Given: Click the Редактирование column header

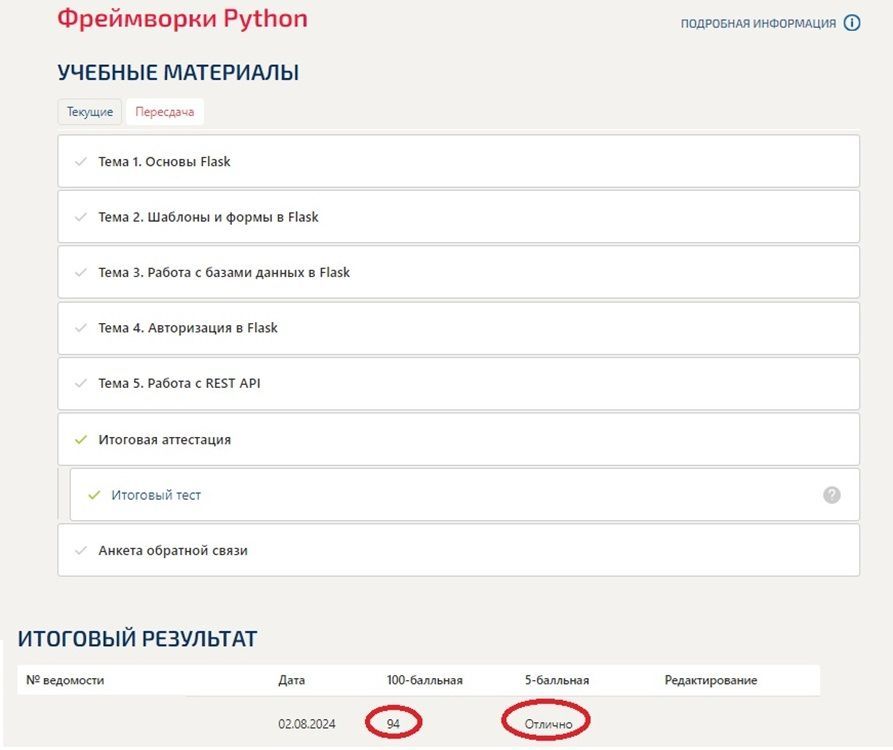Looking at the screenshot, I should 711,680.
